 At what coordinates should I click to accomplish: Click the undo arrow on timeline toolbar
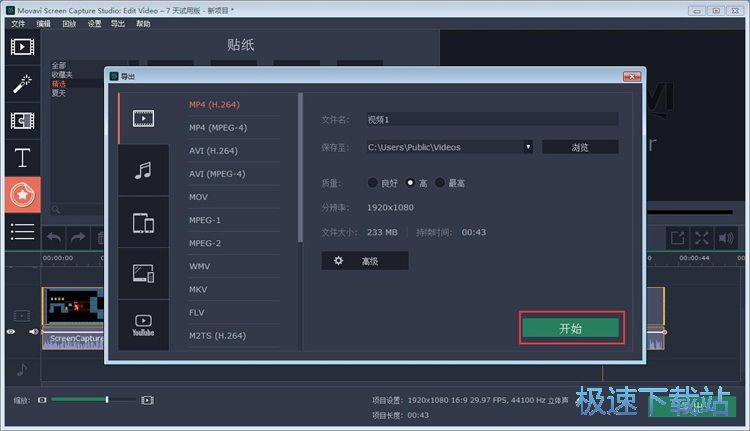coord(54,237)
